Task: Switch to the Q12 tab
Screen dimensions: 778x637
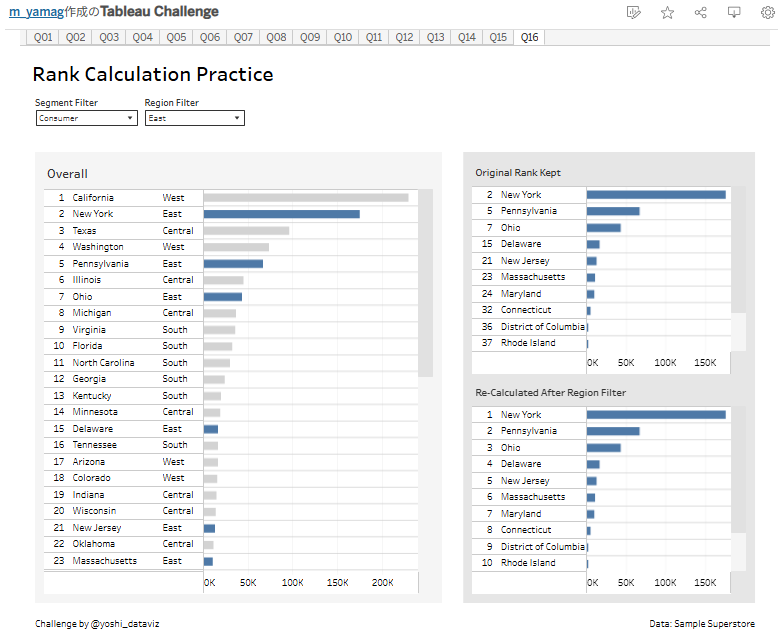Action: (404, 37)
